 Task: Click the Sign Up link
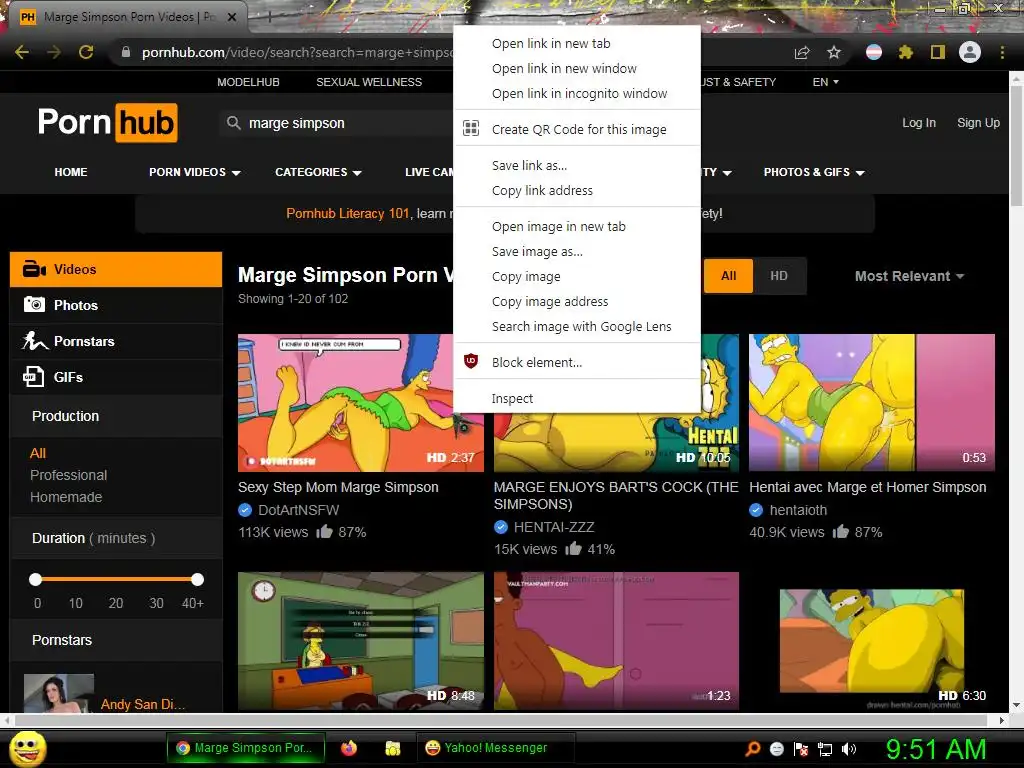[978, 123]
